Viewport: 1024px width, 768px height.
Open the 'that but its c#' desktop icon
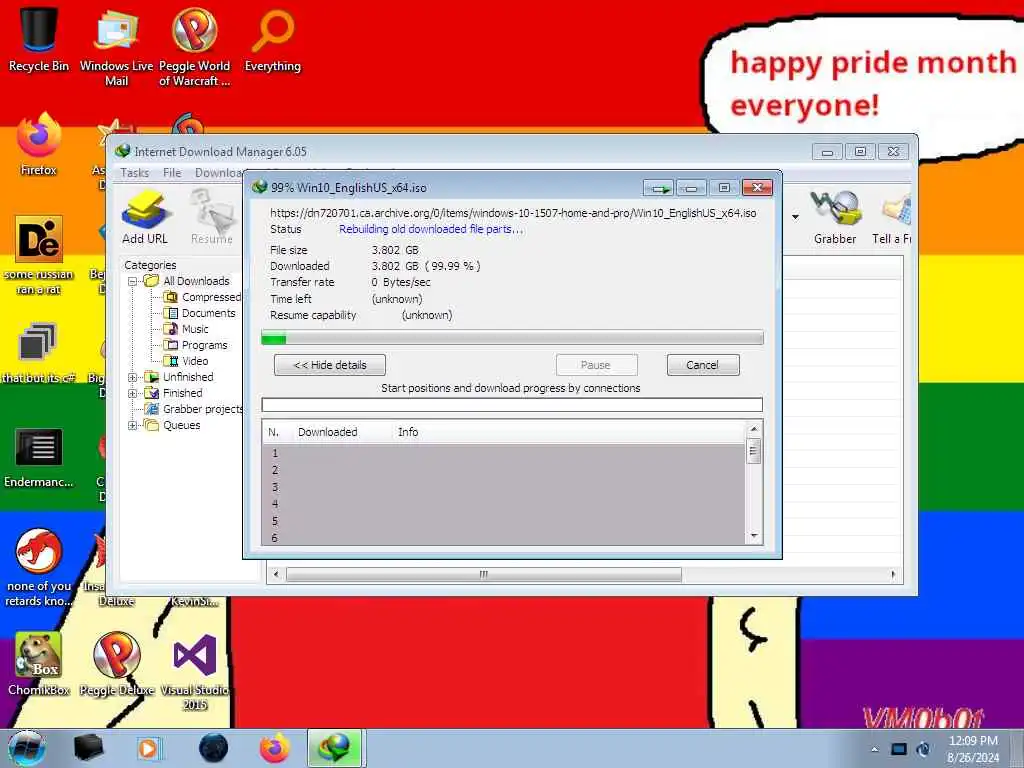[39, 353]
